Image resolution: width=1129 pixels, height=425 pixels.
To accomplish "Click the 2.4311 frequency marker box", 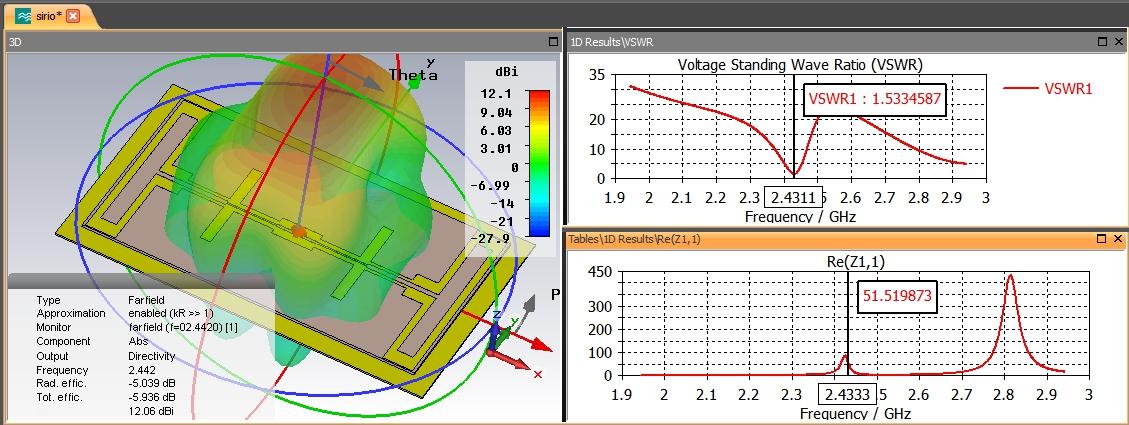I will coord(794,197).
